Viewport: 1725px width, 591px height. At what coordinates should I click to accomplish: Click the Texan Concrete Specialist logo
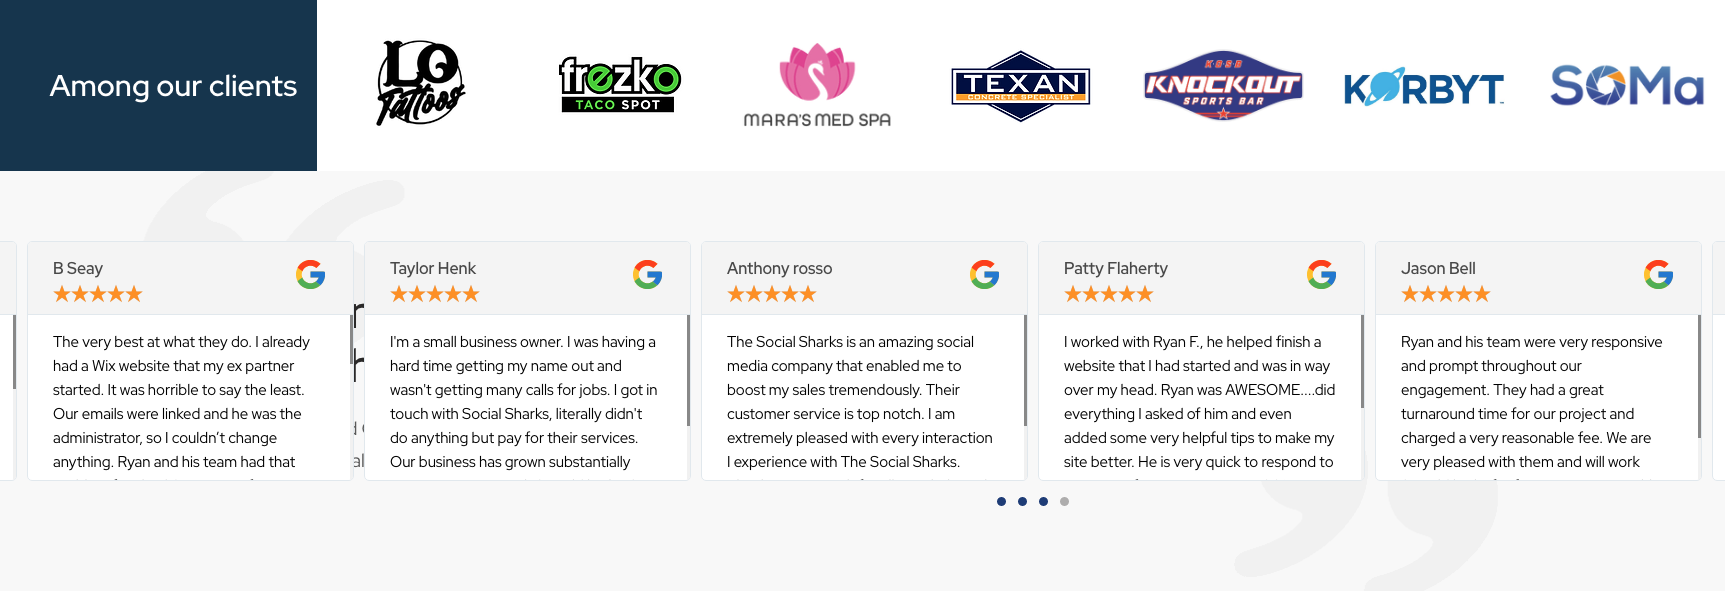tap(1020, 86)
